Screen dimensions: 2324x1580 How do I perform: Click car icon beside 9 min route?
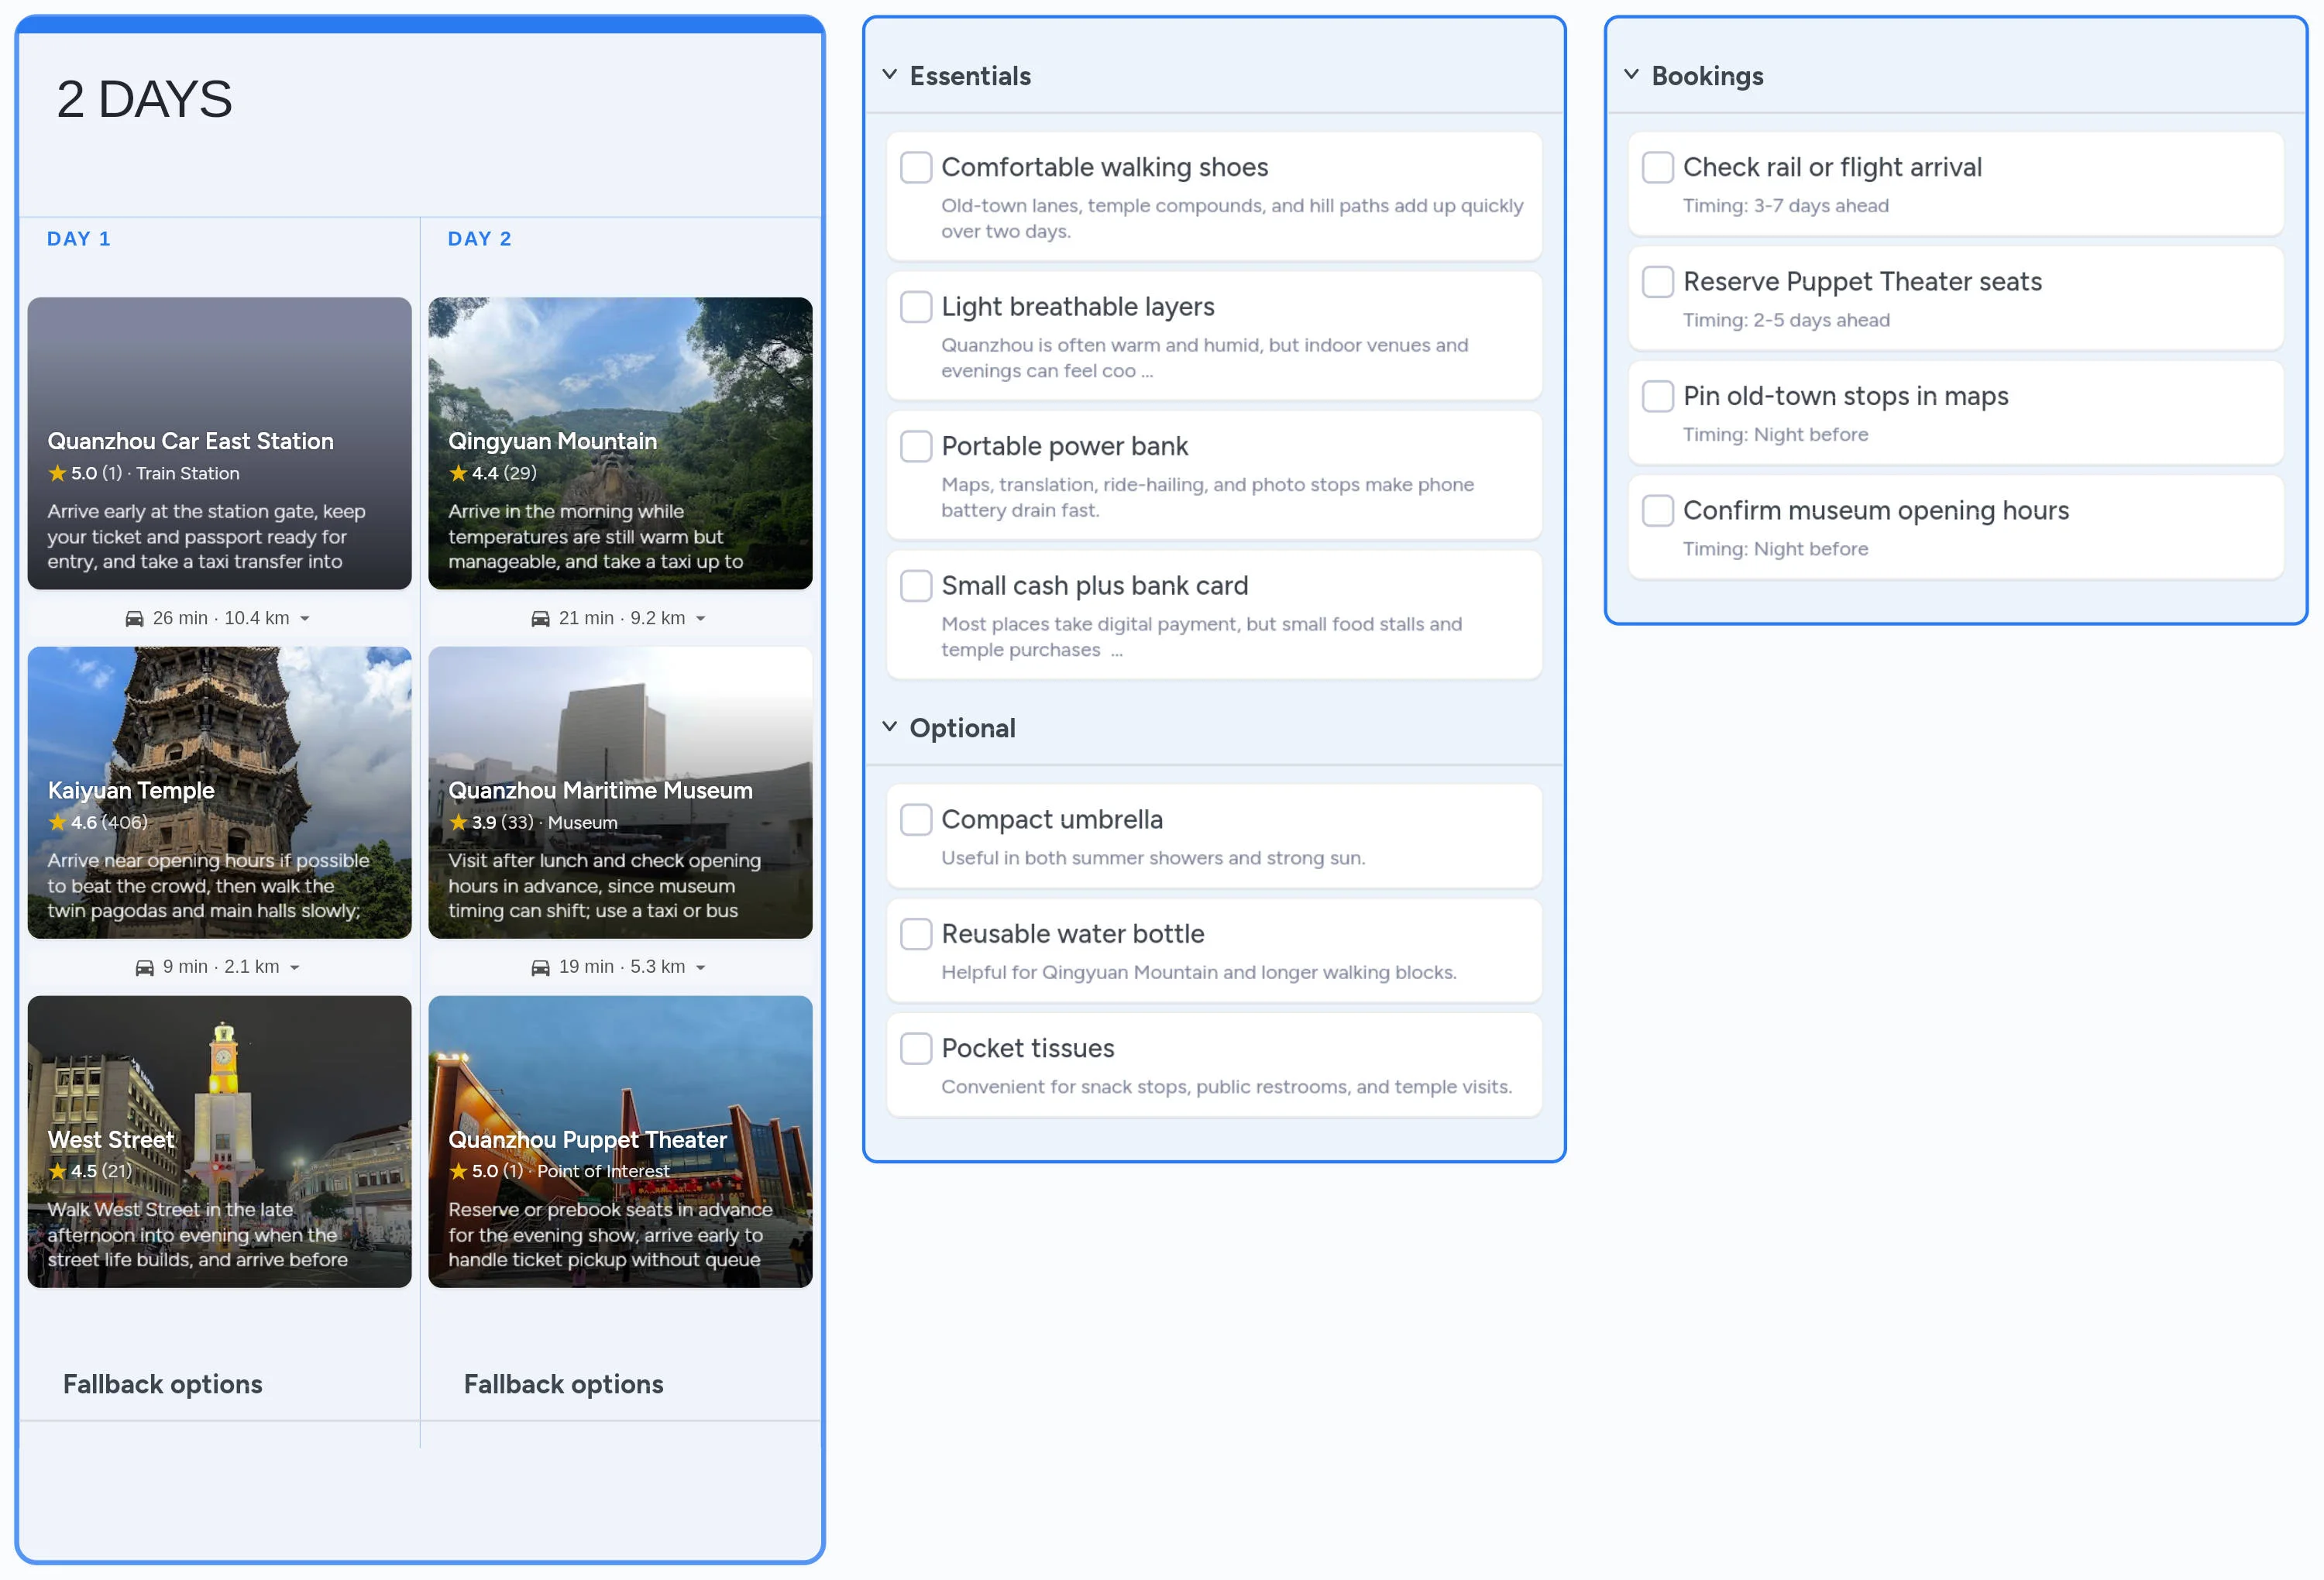click(145, 968)
